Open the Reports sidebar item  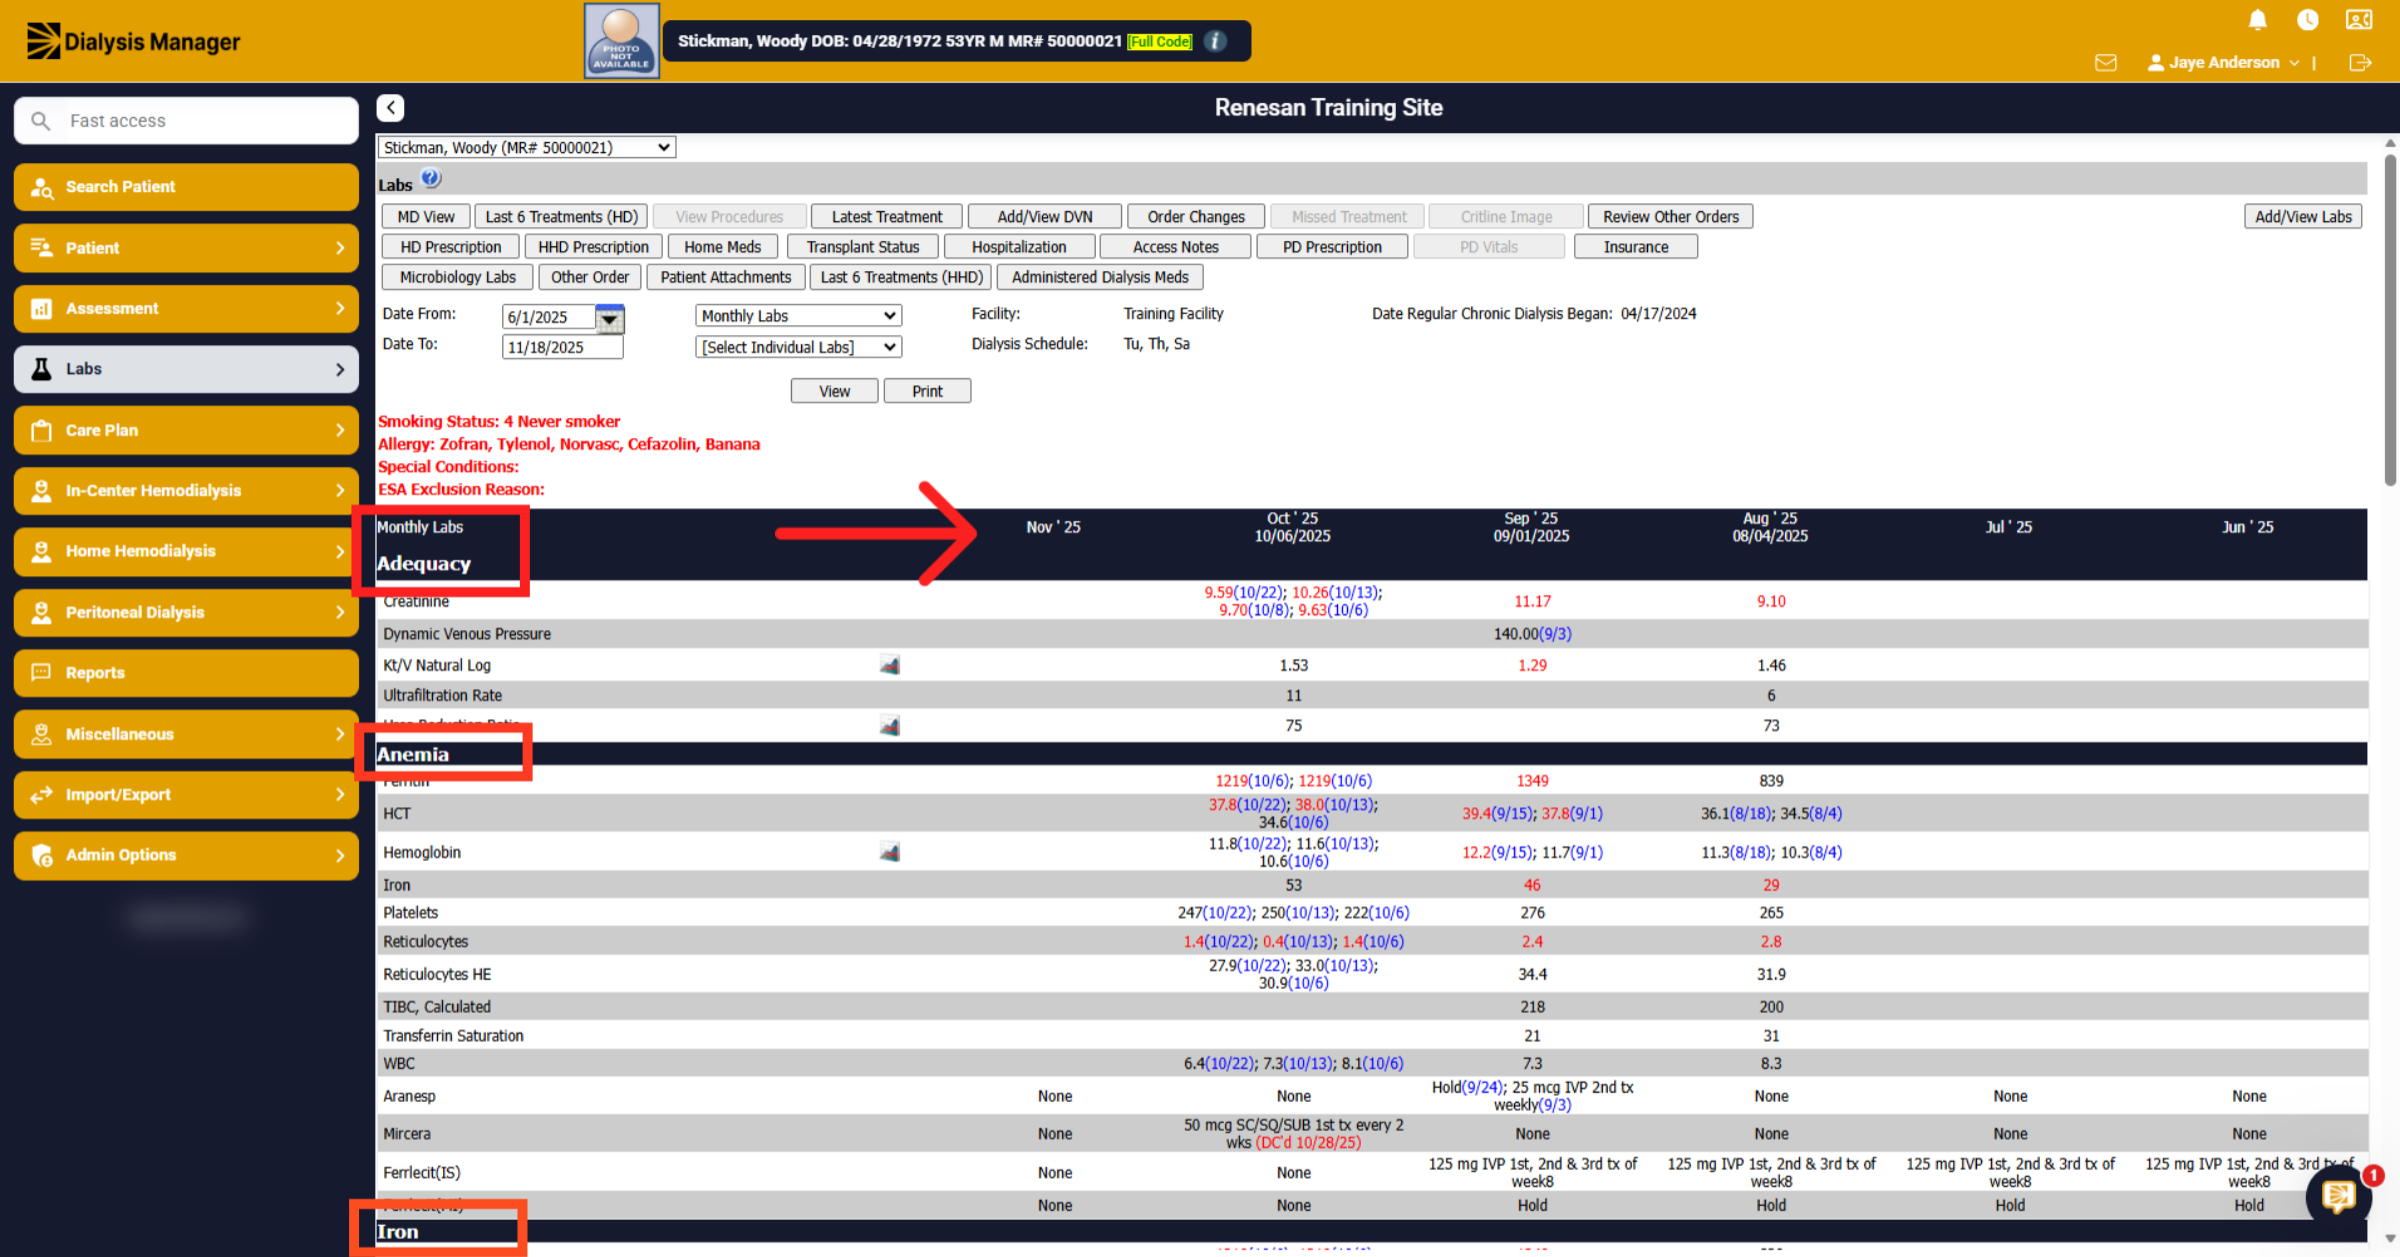[186, 673]
